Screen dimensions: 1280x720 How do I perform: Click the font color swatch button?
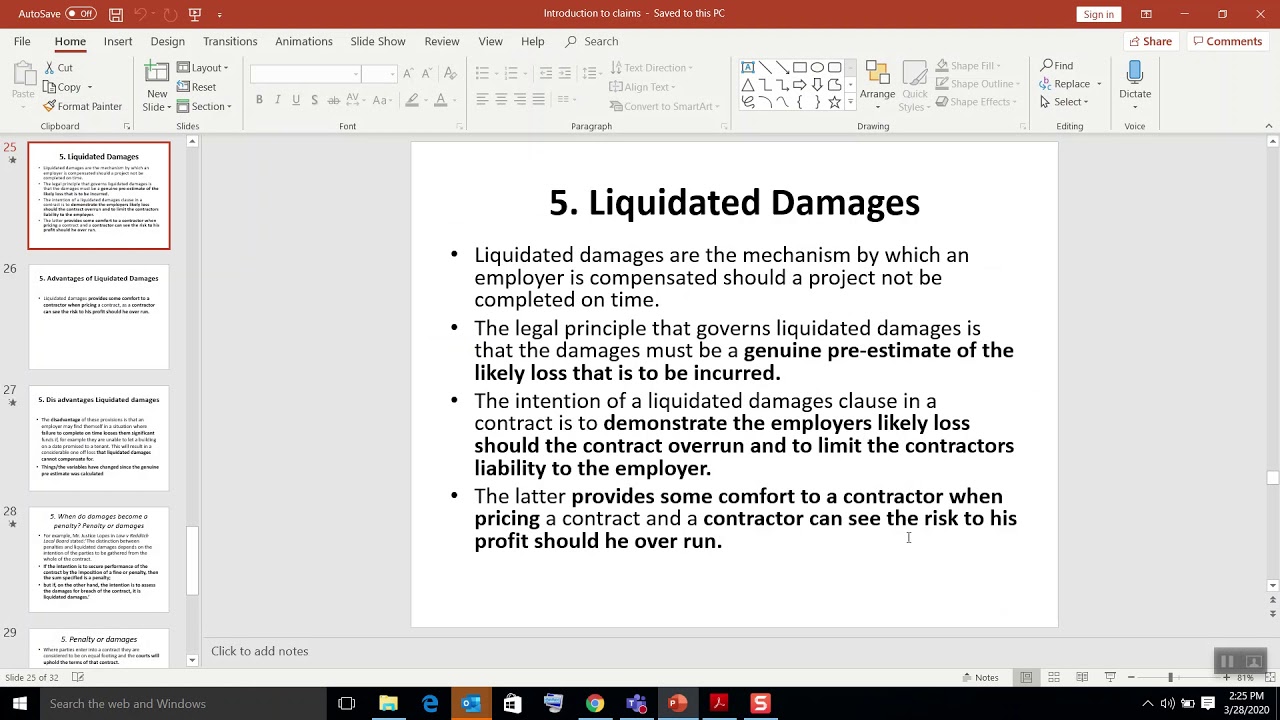(440, 100)
